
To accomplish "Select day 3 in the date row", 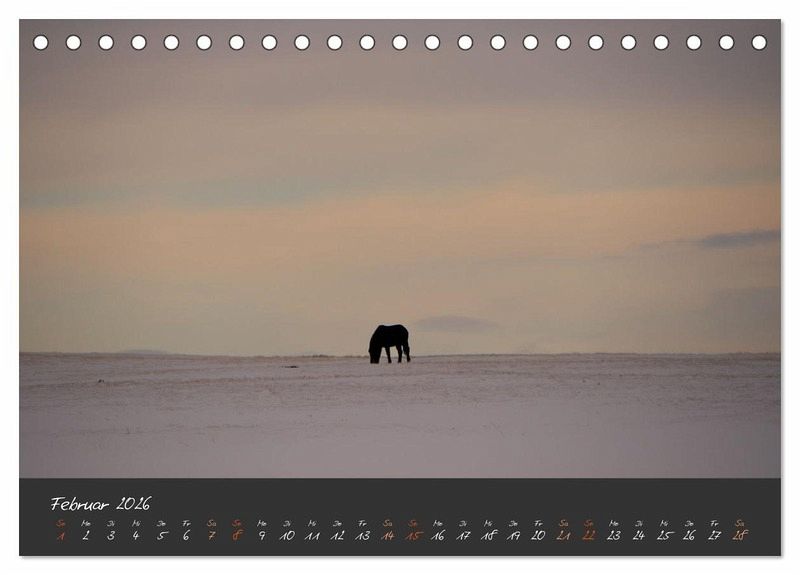I will pyautogui.click(x=111, y=535).
